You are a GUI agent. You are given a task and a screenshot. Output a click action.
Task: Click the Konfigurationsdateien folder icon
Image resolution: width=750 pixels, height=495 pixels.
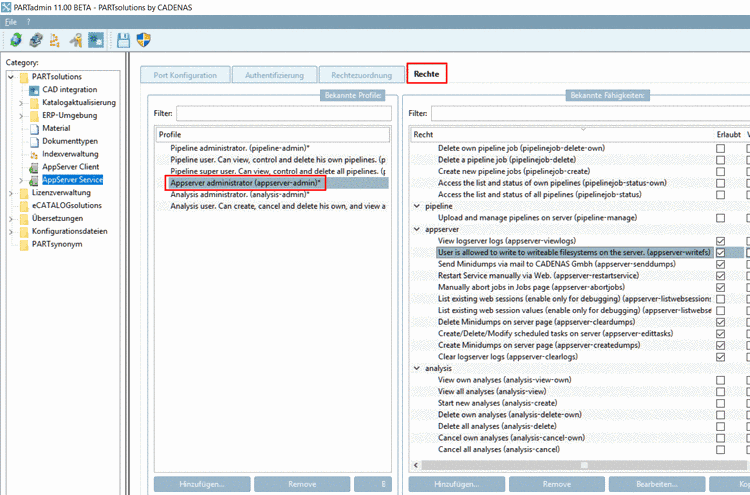[x=24, y=232]
